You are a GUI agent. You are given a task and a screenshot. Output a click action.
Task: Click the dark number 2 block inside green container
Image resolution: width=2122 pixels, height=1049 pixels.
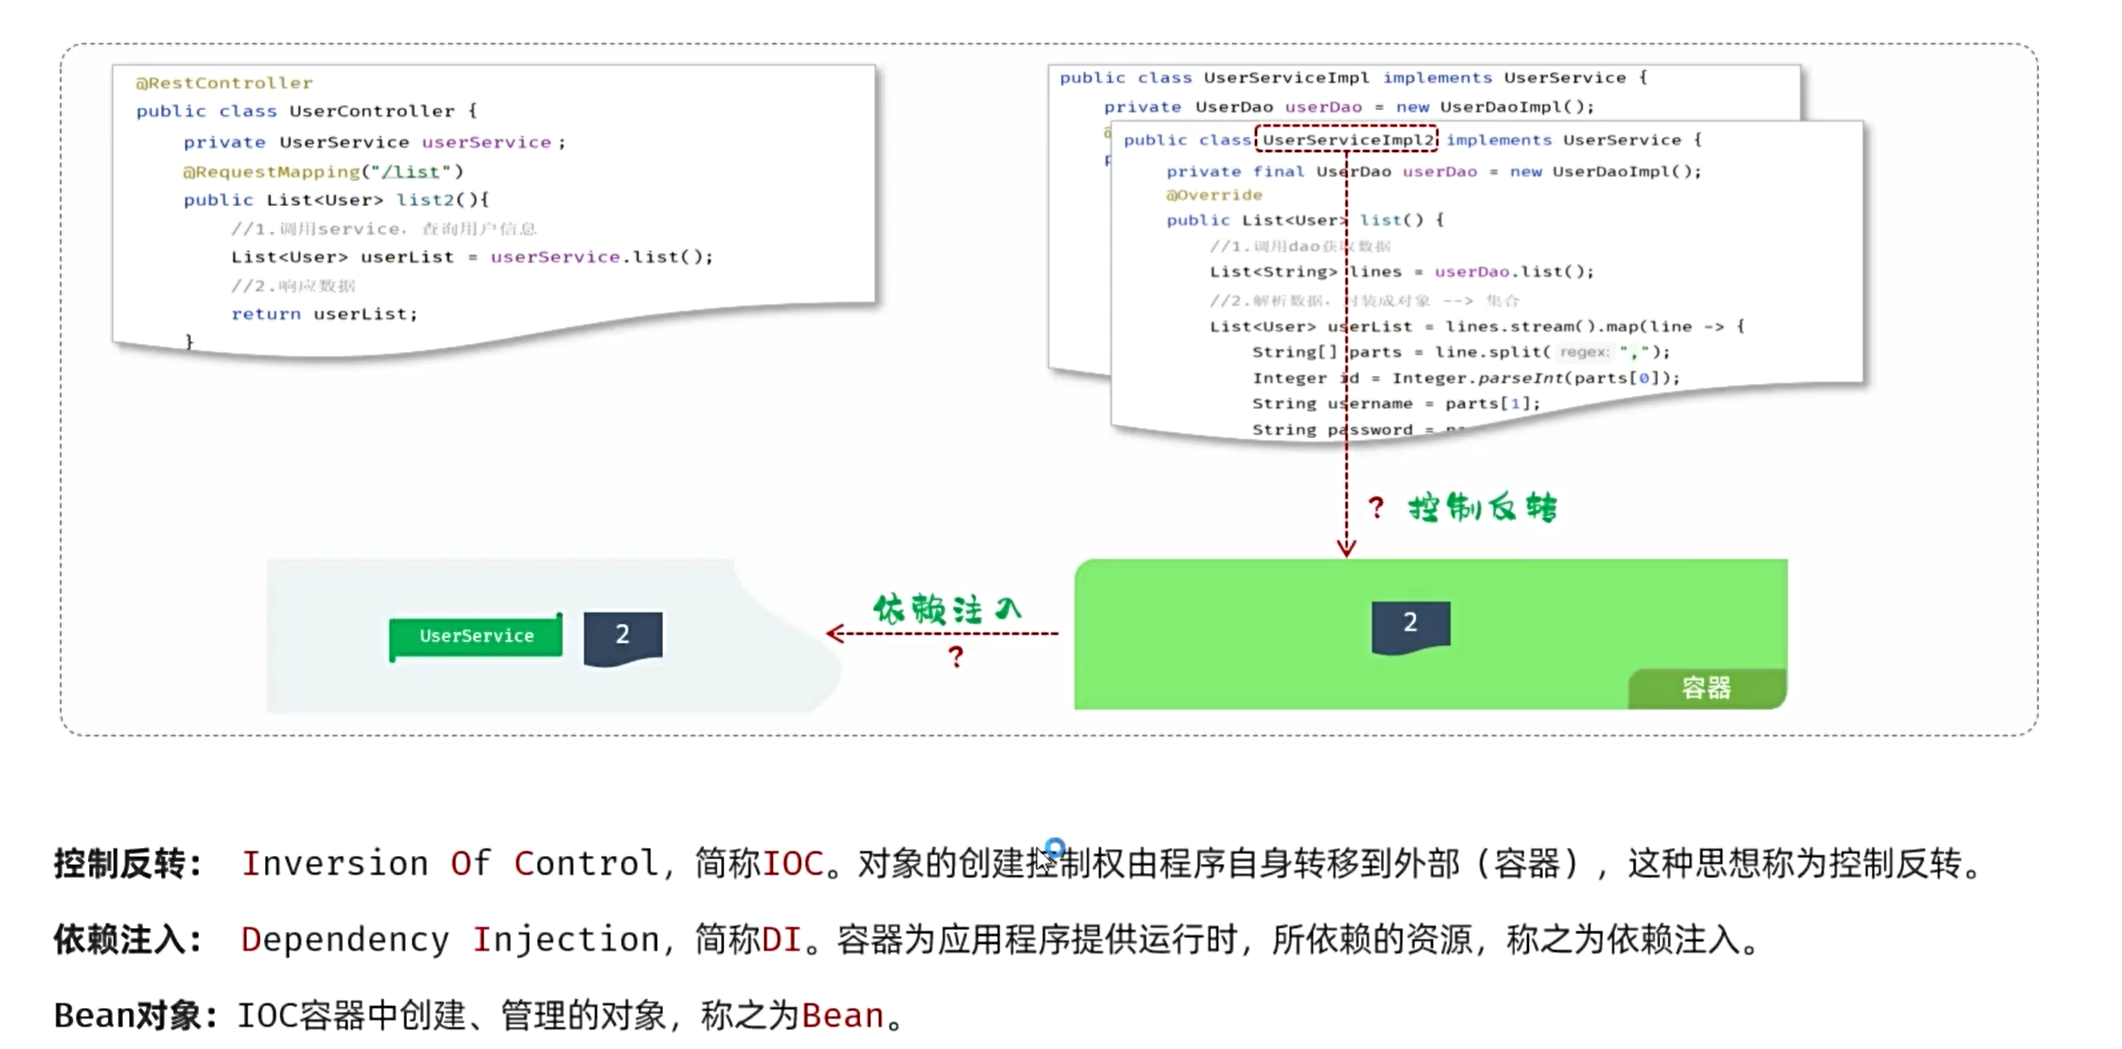click(x=1411, y=626)
